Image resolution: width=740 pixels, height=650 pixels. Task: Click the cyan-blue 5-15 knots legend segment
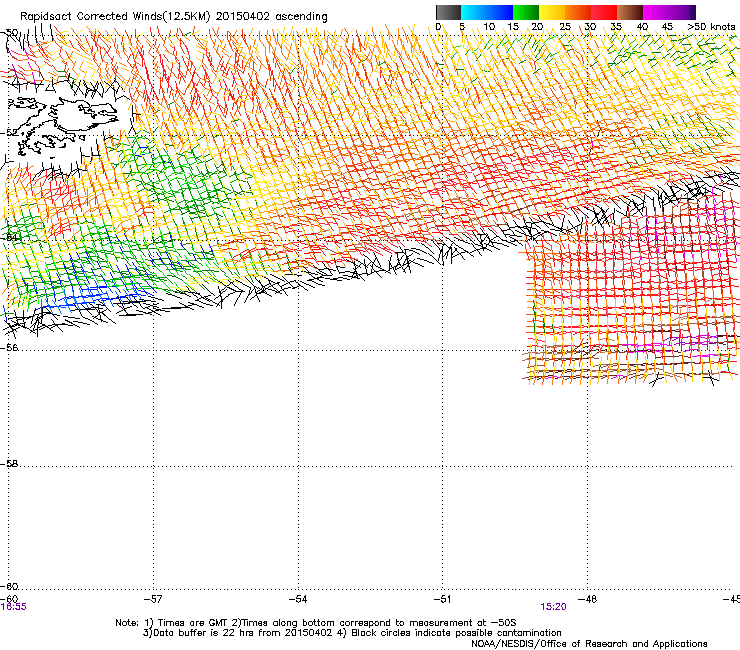[487, 12]
